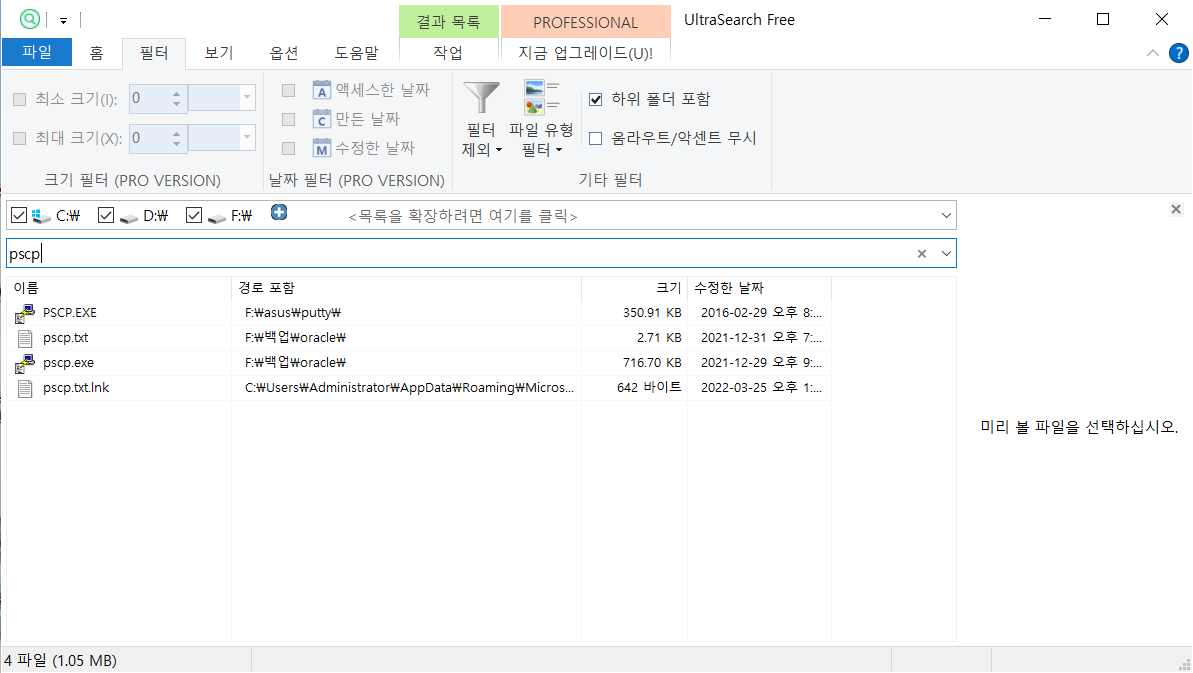Sort by 수정한 날짜 column header

[759, 288]
